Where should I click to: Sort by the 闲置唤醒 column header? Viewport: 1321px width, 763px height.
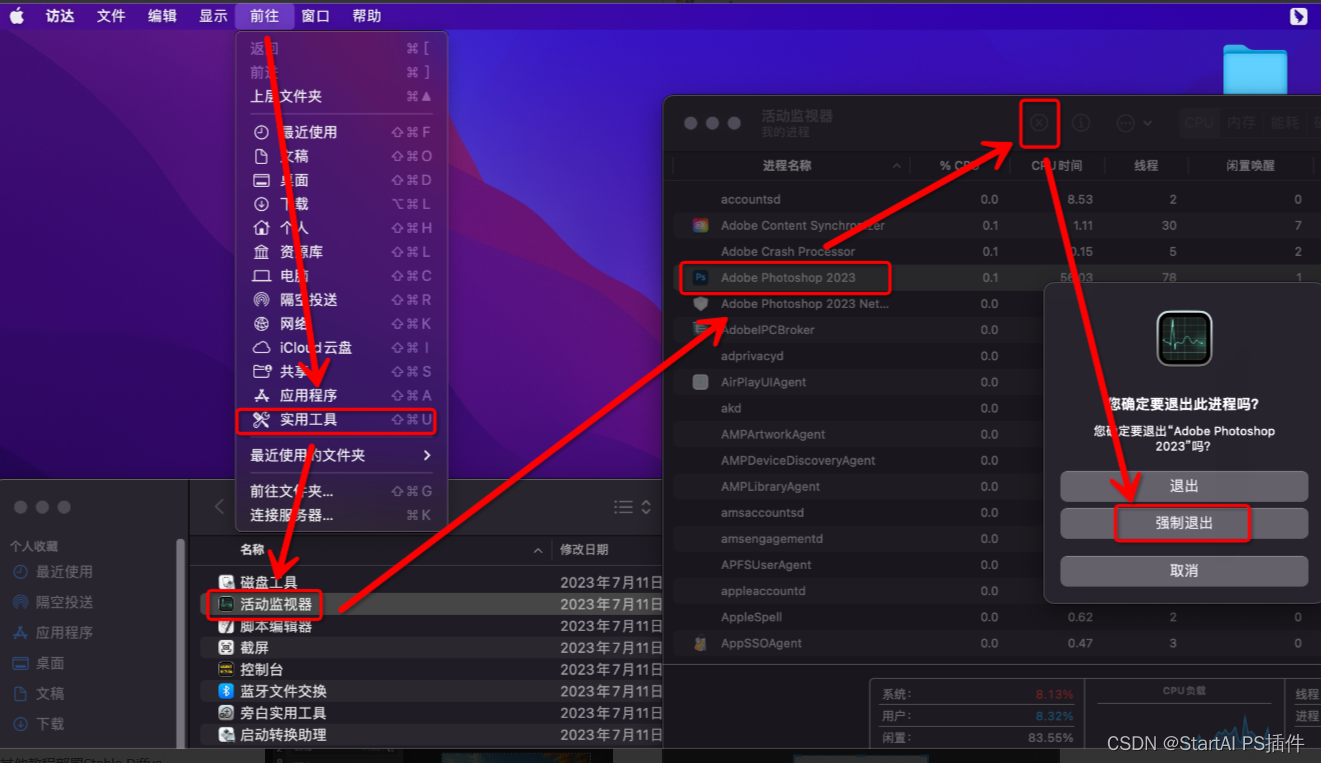[1251, 166]
